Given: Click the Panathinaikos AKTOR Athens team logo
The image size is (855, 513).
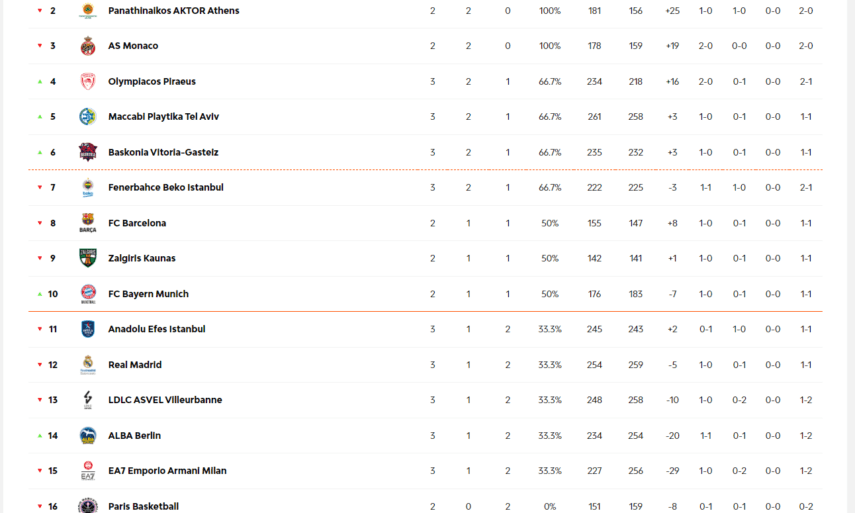Looking at the screenshot, I should (88, 11).
